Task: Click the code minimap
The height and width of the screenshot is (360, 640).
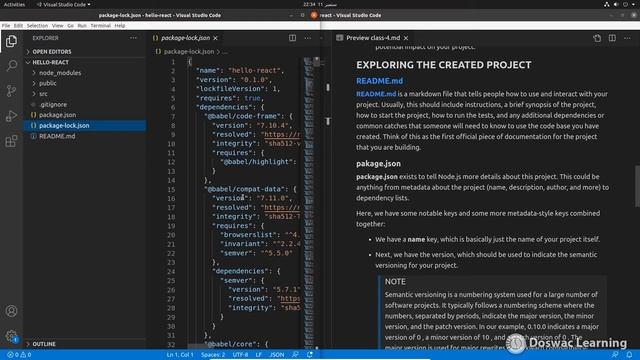Action: click(x=309, y=202)
